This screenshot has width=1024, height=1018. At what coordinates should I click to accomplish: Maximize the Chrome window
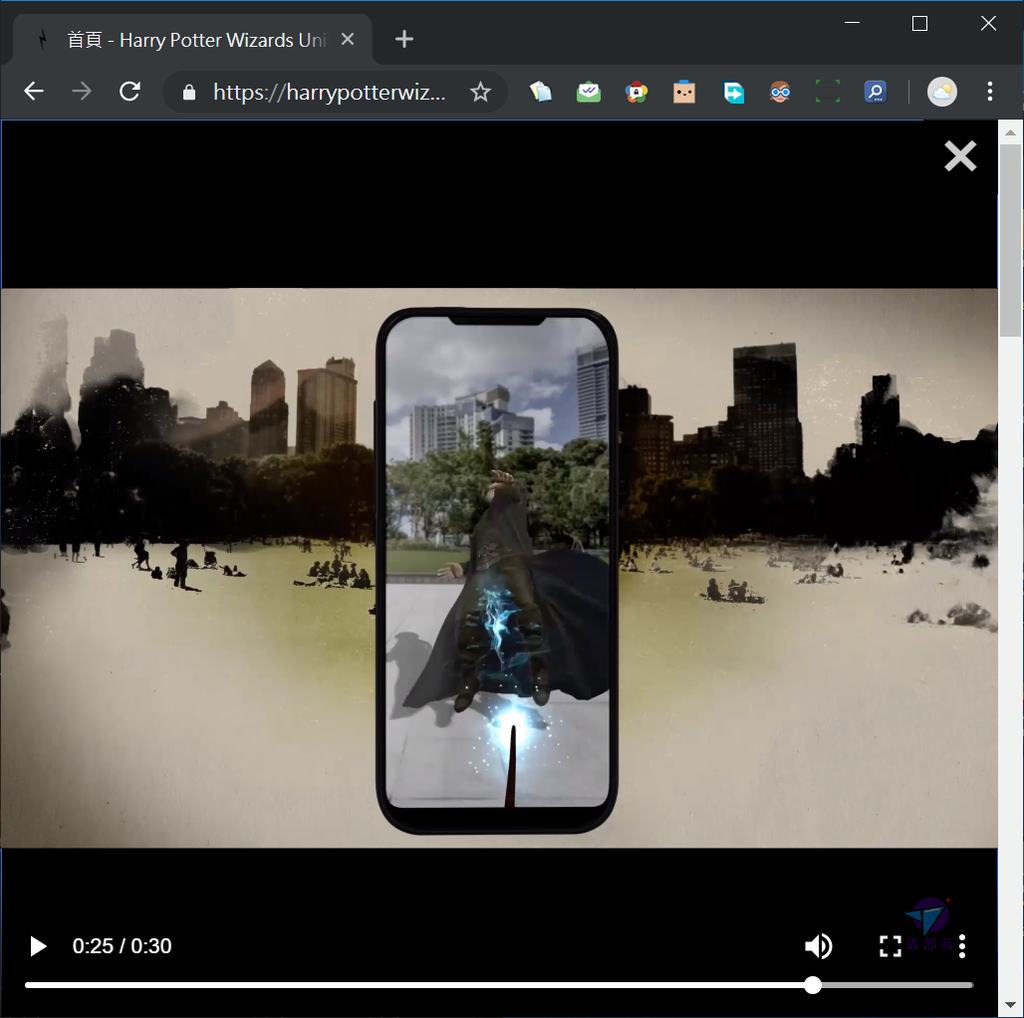(920, 24)
